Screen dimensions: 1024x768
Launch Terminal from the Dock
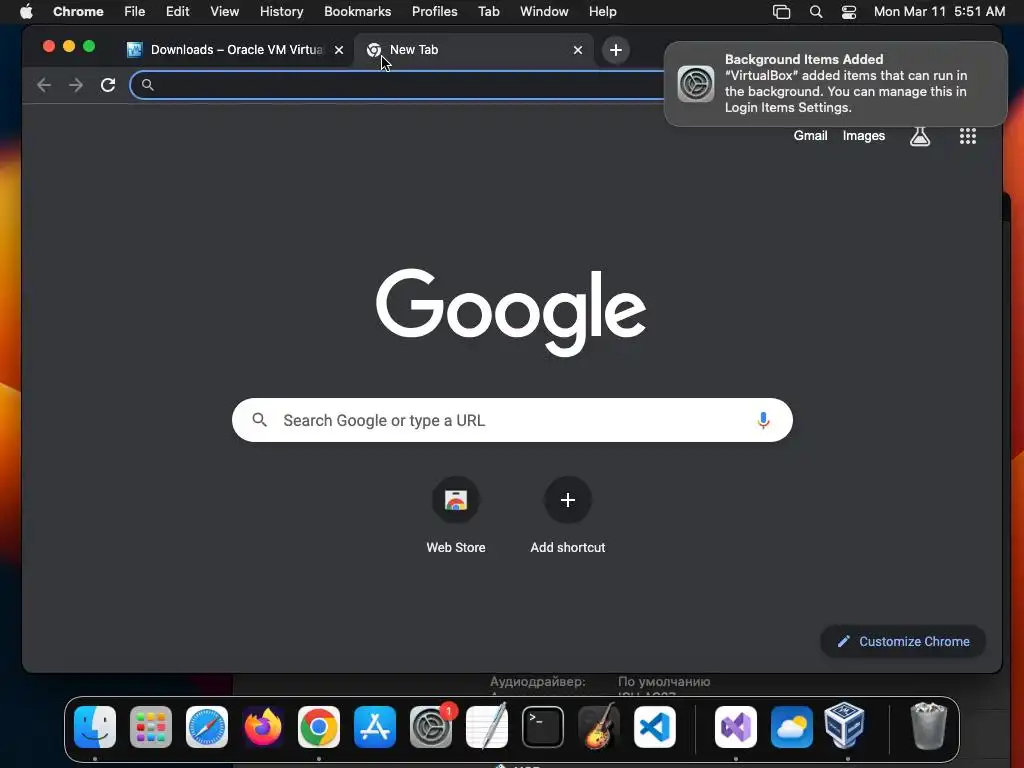click(x=543, y=727)
